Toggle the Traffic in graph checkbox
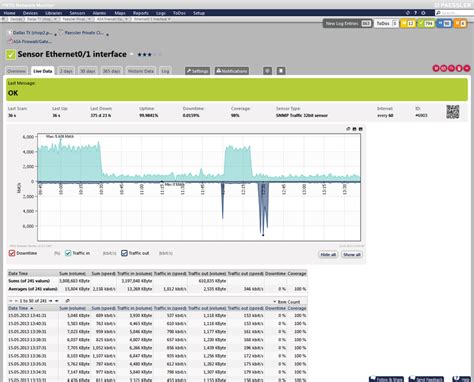This screenshot has height=382, width=474. click(x=68, y=253)
